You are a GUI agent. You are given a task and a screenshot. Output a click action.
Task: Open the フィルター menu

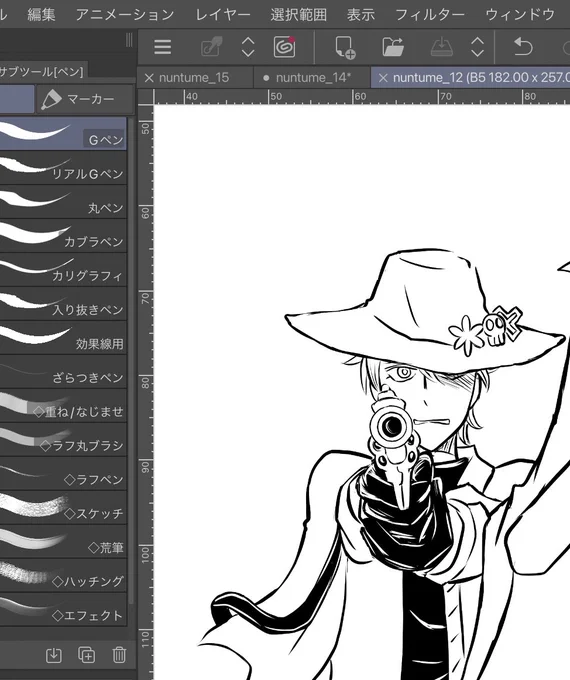coord(430,15)
